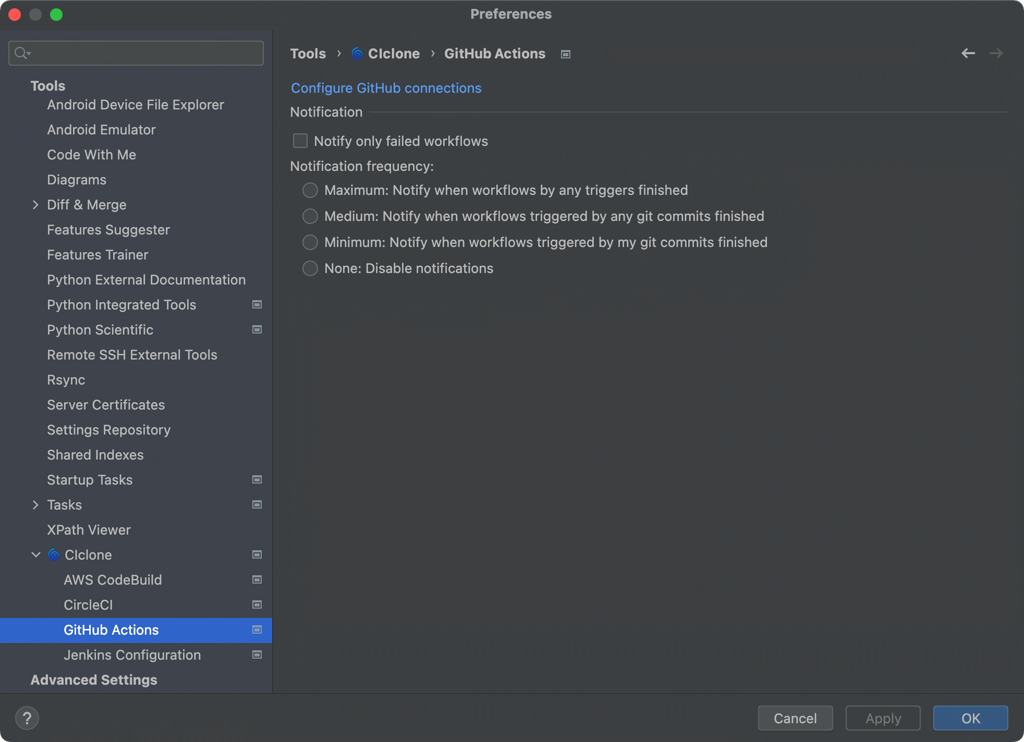Click the Cancel button
This screenshot has width=1024, height=742.
point(795,718)
